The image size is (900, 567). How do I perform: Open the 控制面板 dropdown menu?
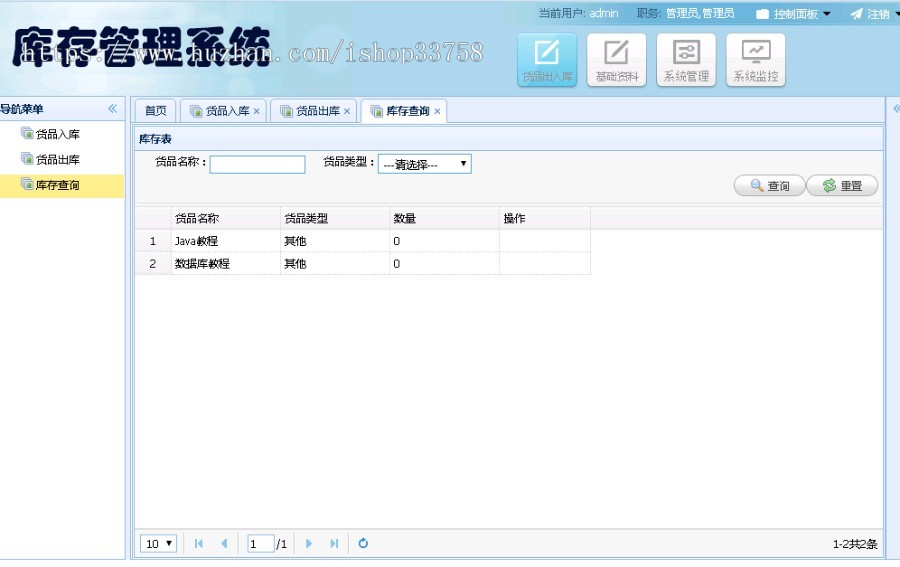click(x=793, y=14)
